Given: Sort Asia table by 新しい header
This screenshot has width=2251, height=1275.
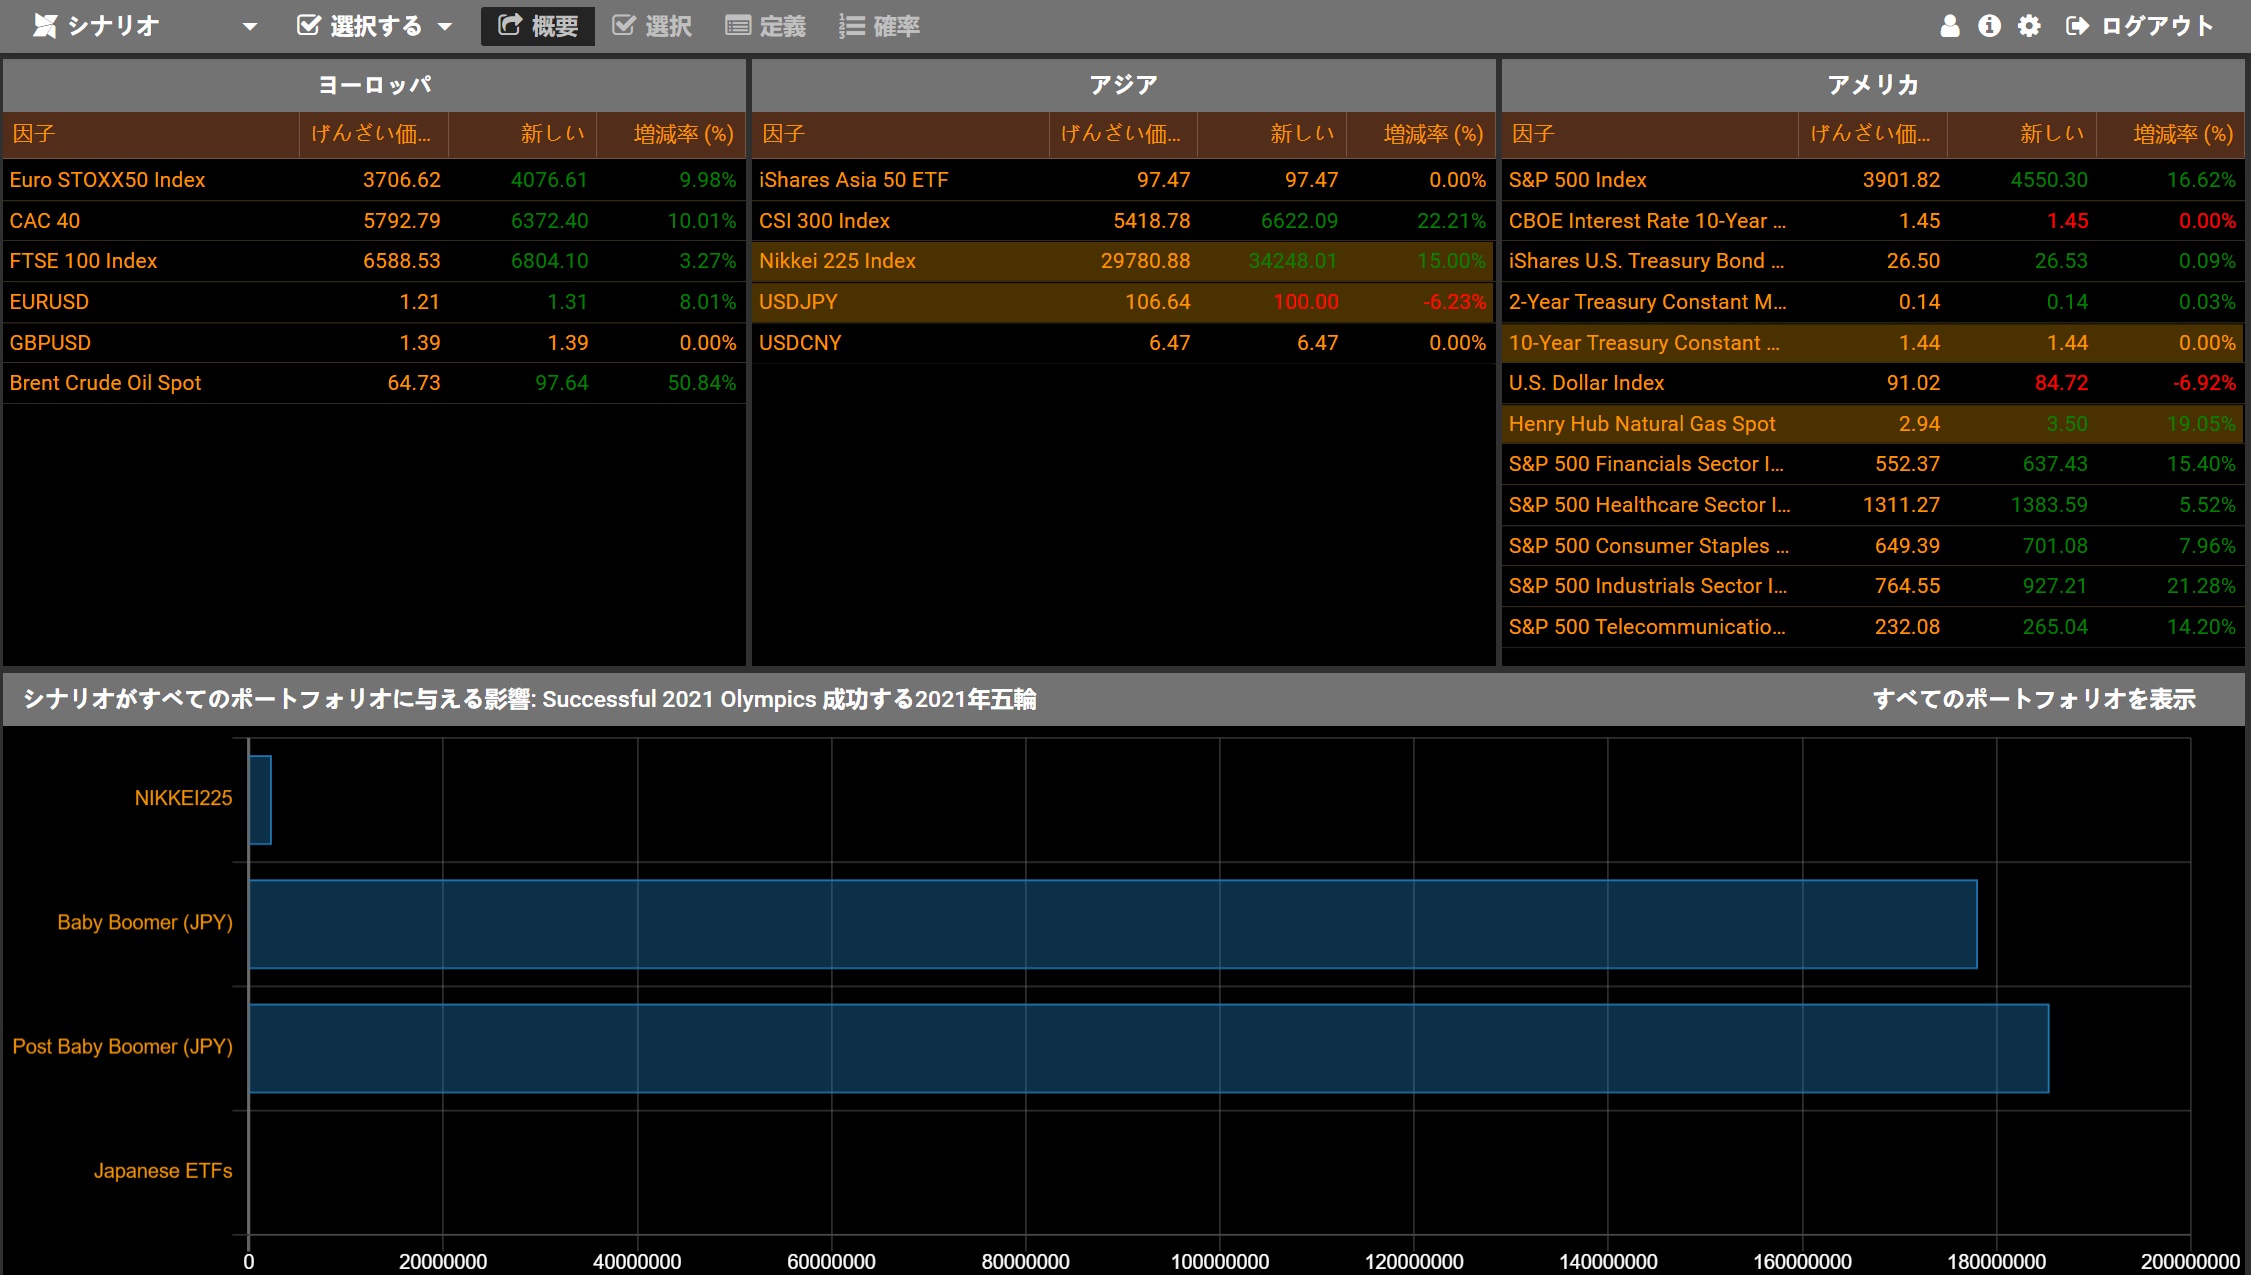Looking at the screenshot, I should [x=1272, y=134].
